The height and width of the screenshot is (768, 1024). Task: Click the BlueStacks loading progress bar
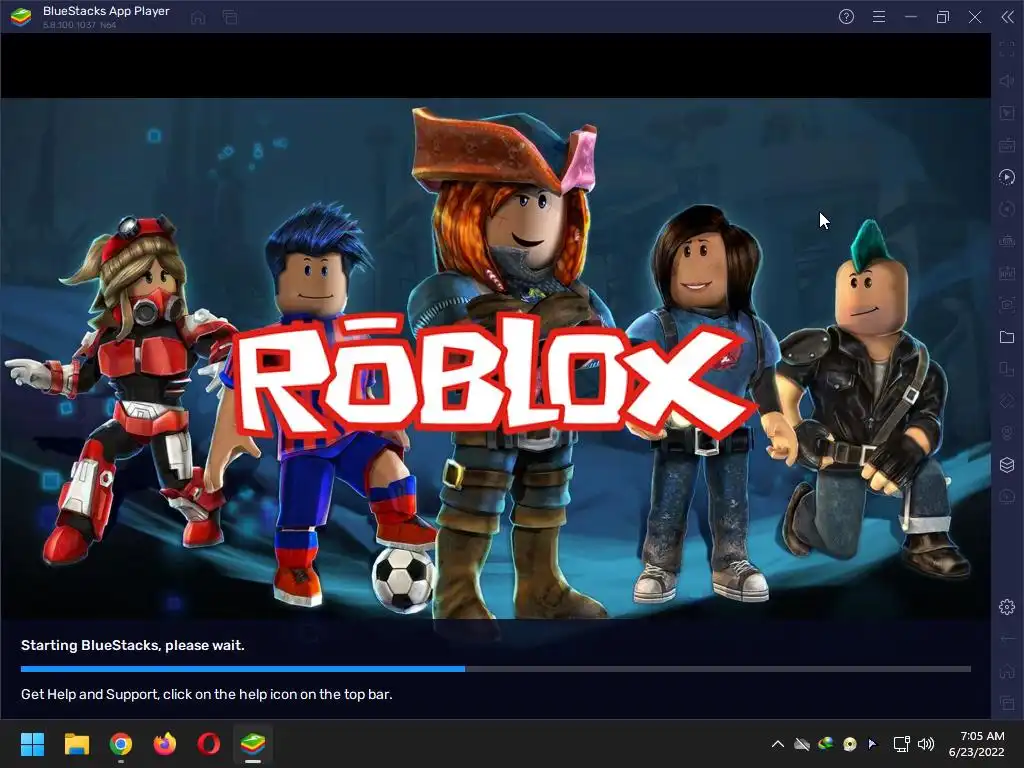point(496,669)
